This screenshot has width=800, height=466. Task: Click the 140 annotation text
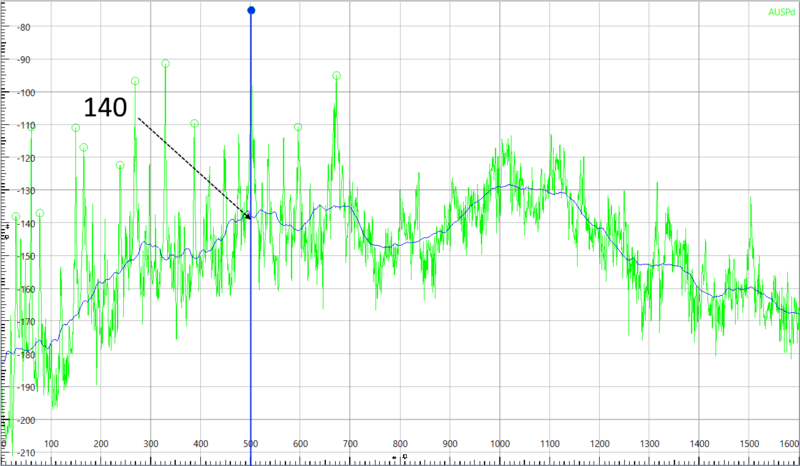click(105, 108)
